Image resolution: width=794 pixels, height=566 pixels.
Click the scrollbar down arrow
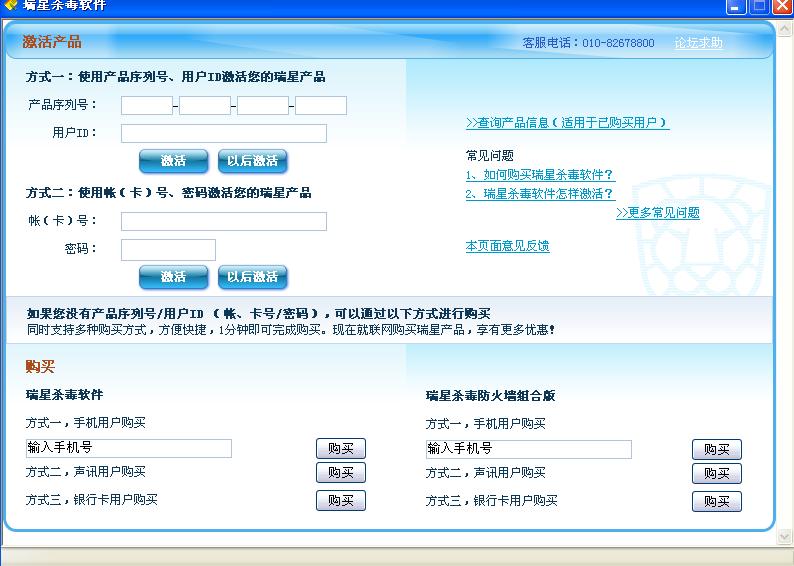(785, 536)
